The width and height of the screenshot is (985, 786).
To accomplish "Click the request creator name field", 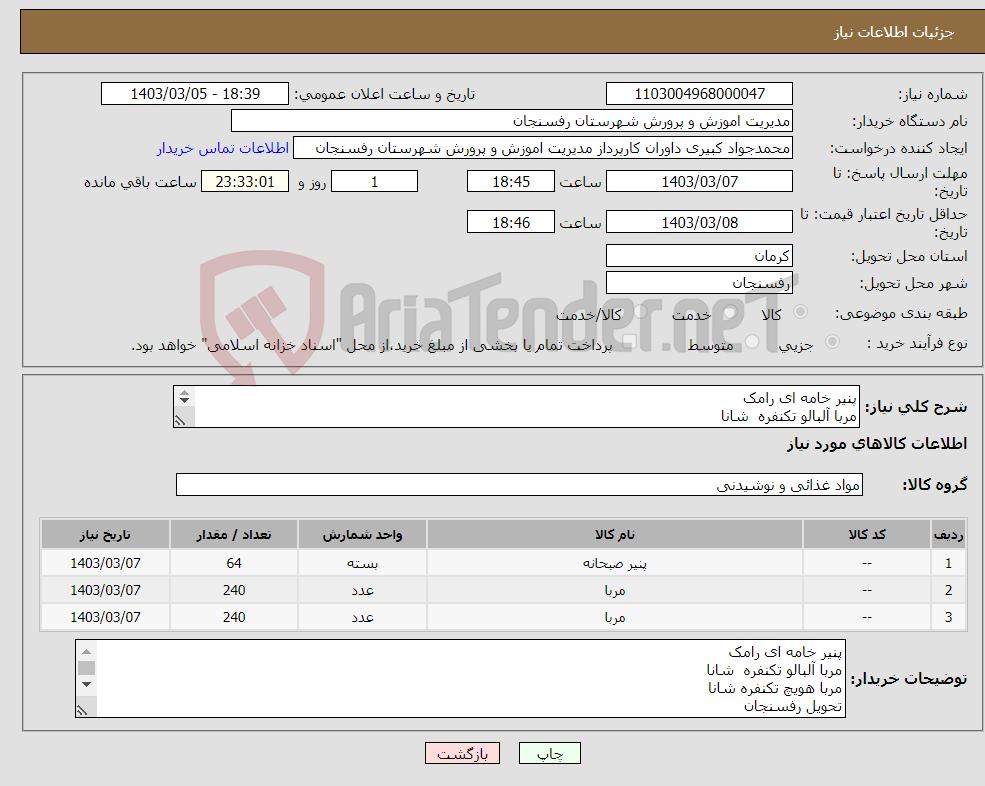I will click(543, 148).
